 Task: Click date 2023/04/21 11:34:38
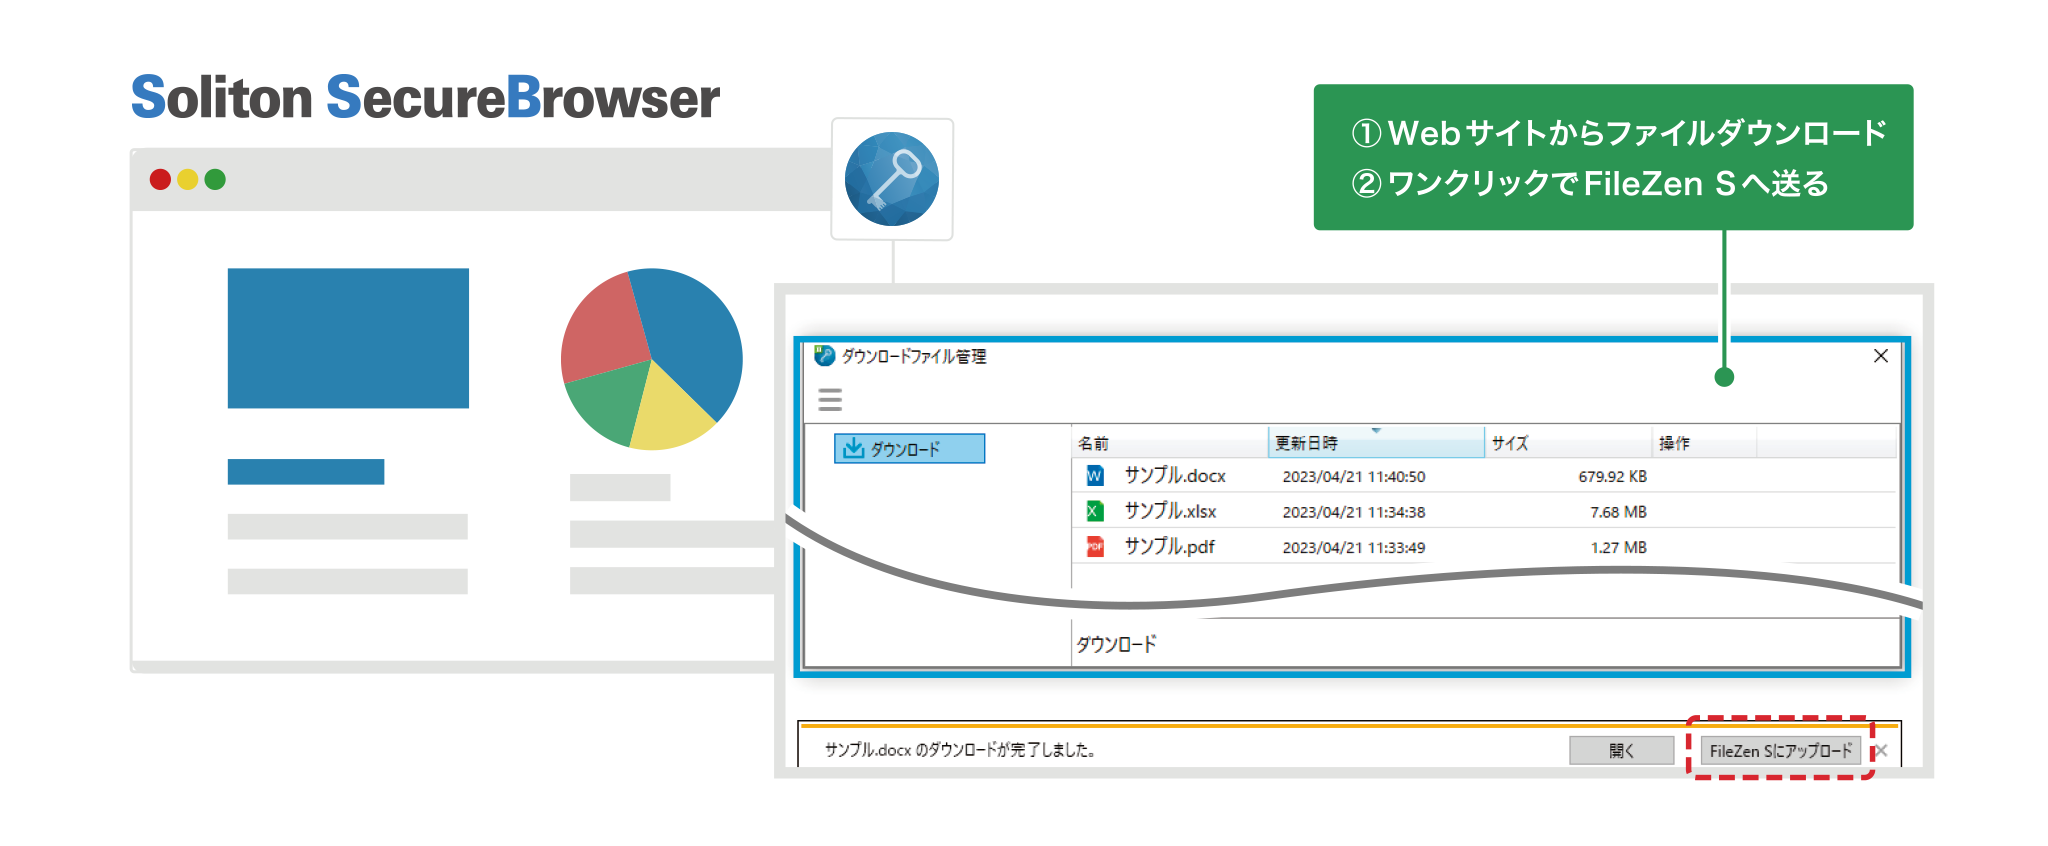point(1354,512)
